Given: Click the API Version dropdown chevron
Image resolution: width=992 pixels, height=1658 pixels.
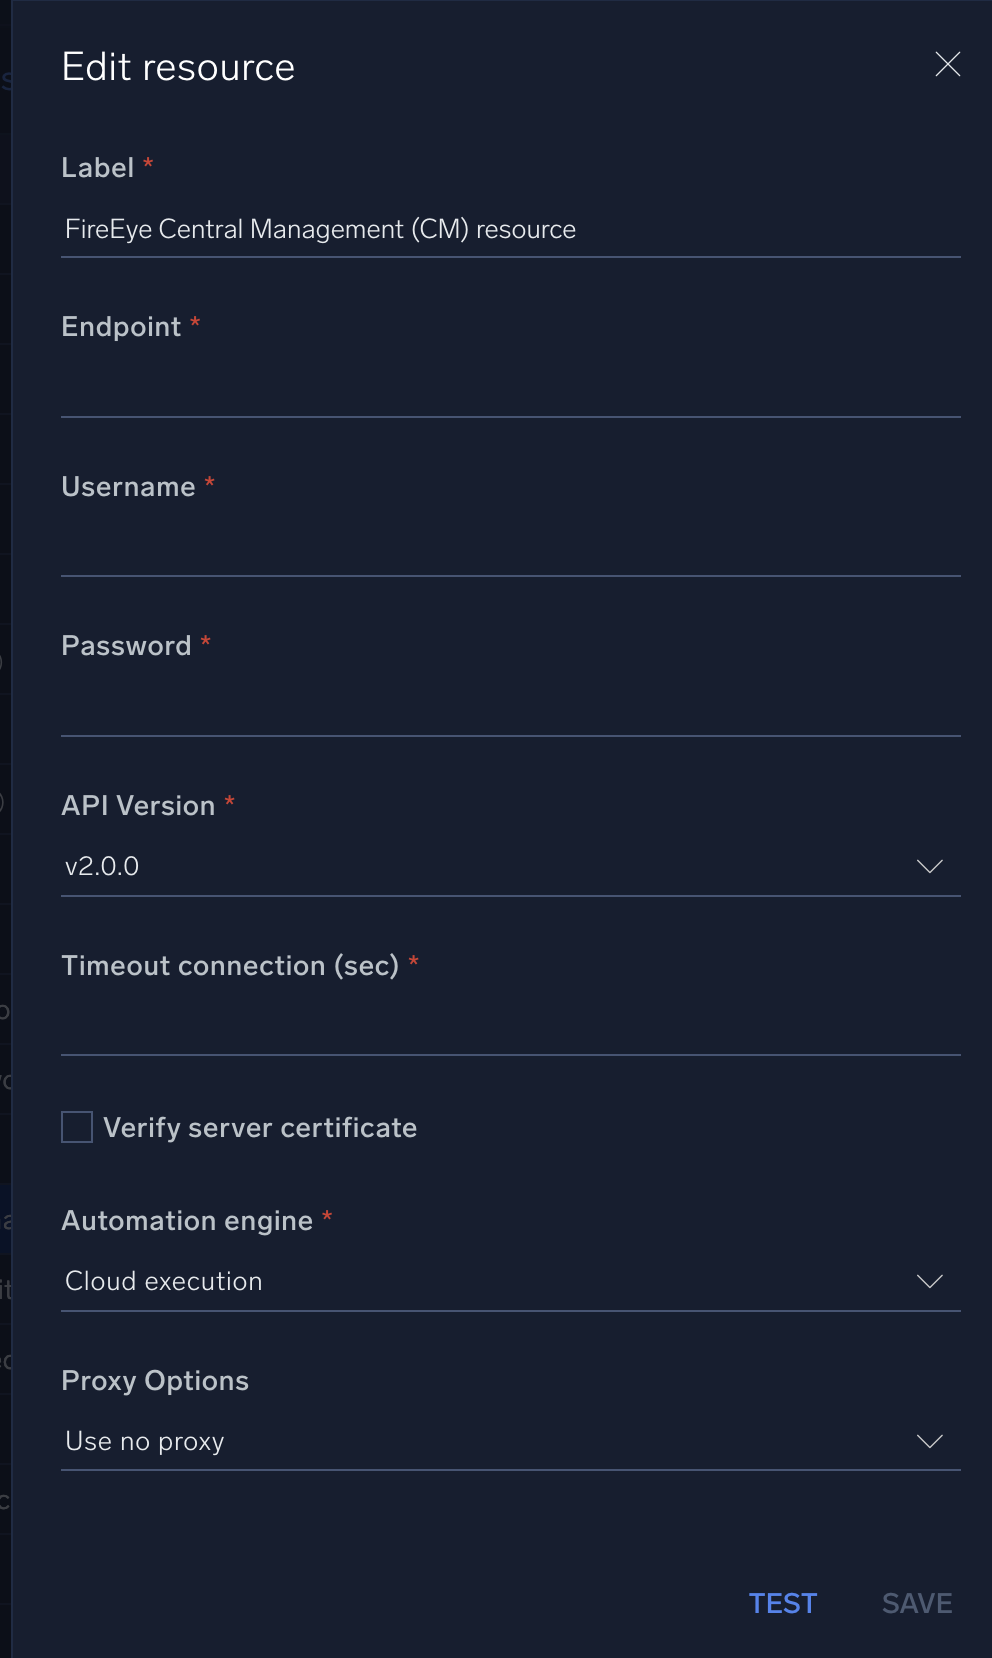Looking at the screenshot, I should click(929, 866).
